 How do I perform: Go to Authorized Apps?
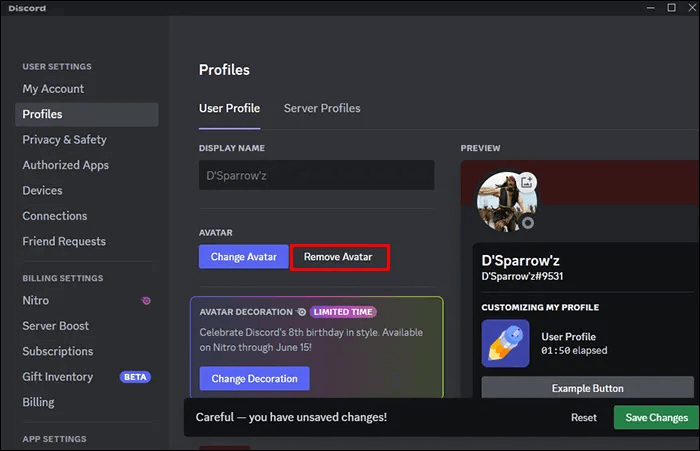point(66,165)
